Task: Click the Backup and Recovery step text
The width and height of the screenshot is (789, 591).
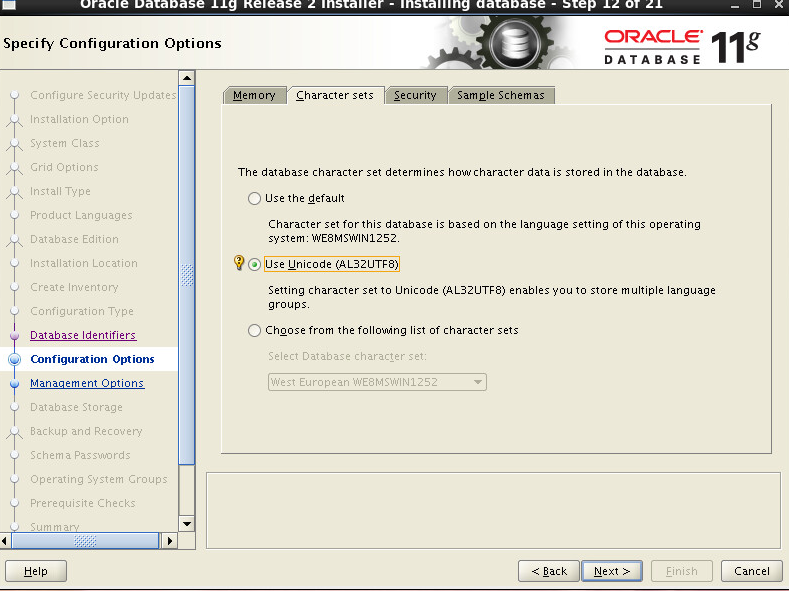Action: coord(87,431)
